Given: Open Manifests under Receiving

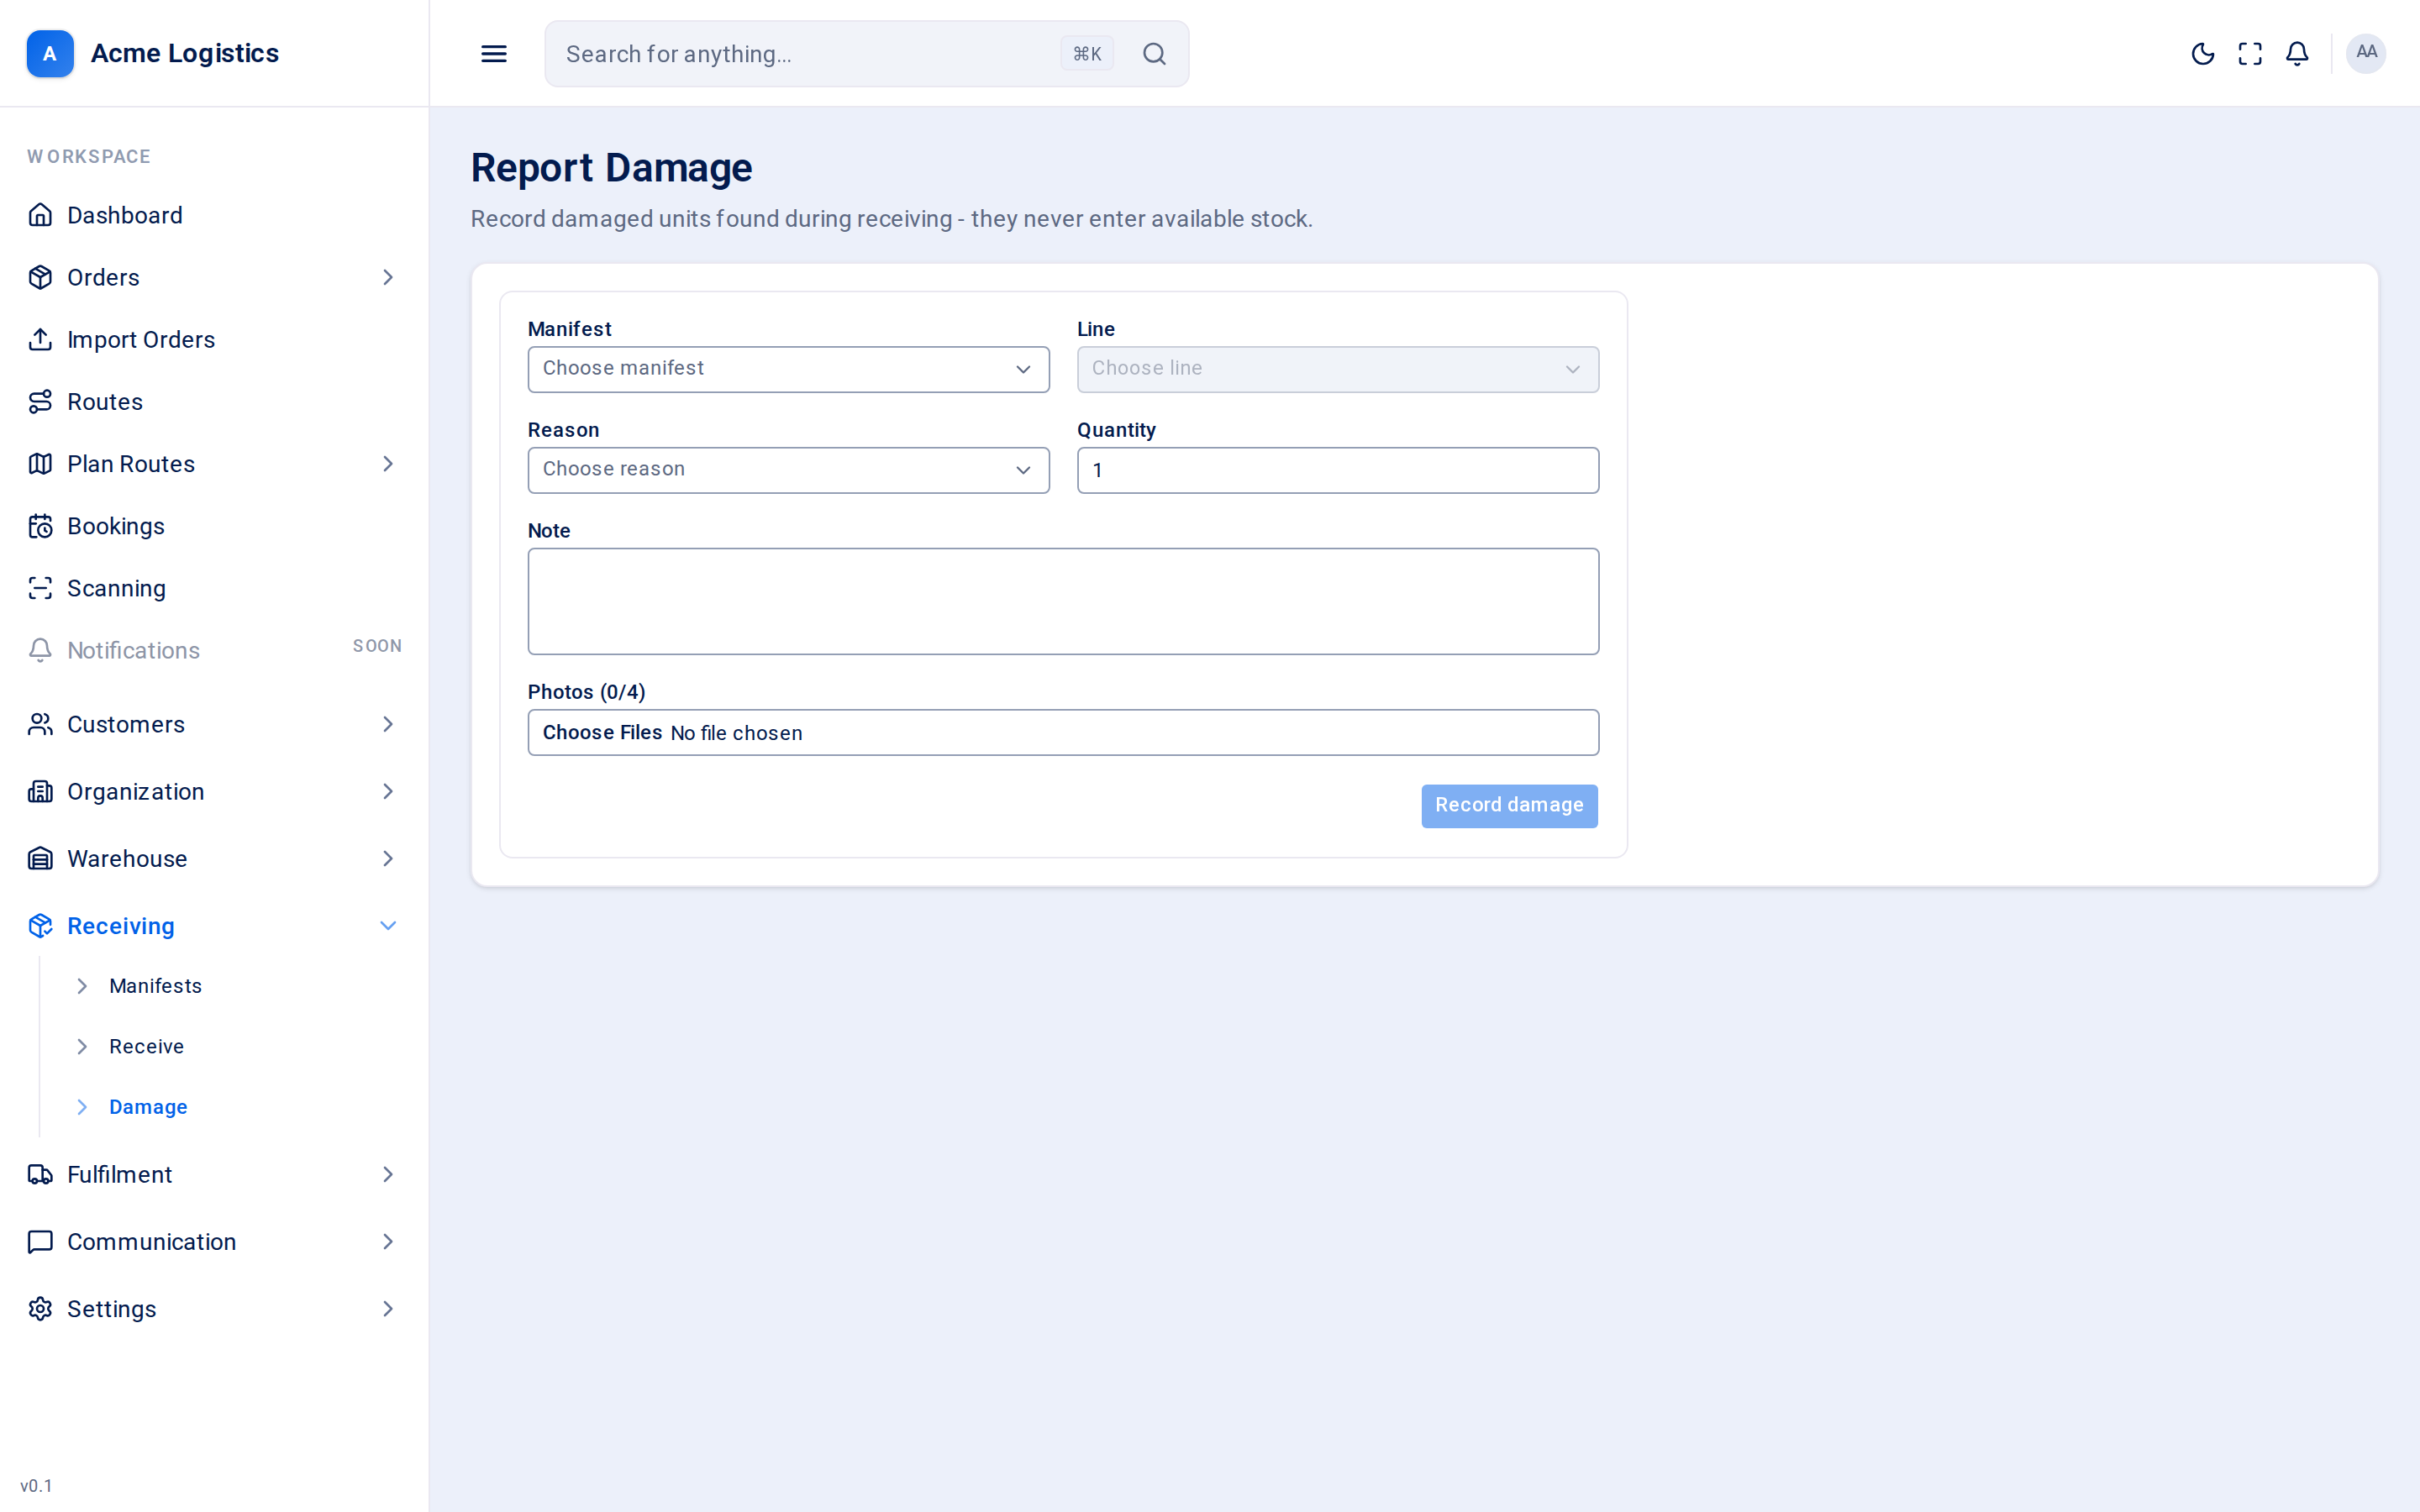Looking at the screenshot, I should point(155,986).
